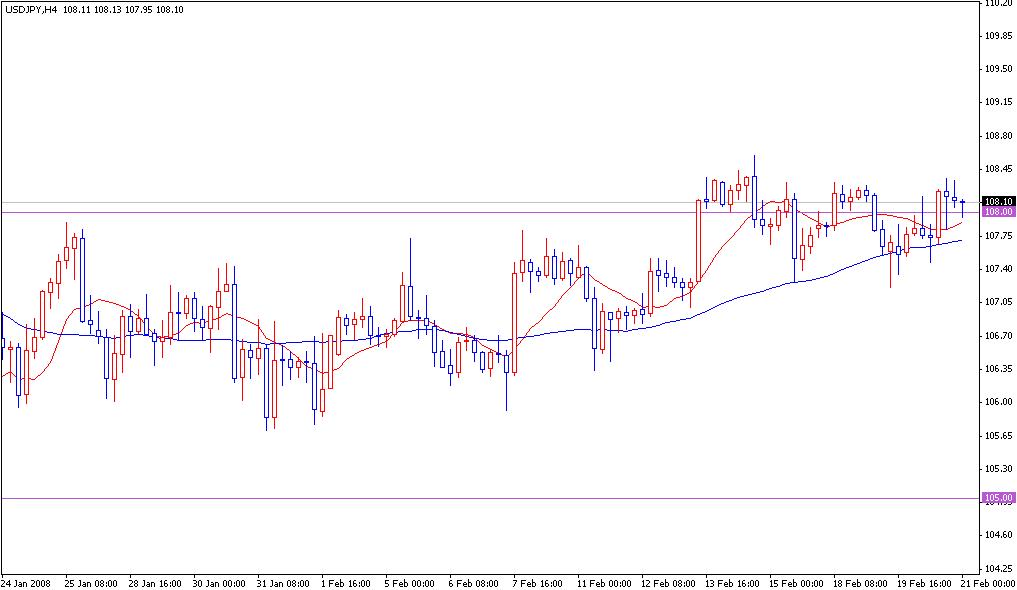The image size is (1017, 590).
Task: Click the 106.00 price scale value
Action: (999, 401)
